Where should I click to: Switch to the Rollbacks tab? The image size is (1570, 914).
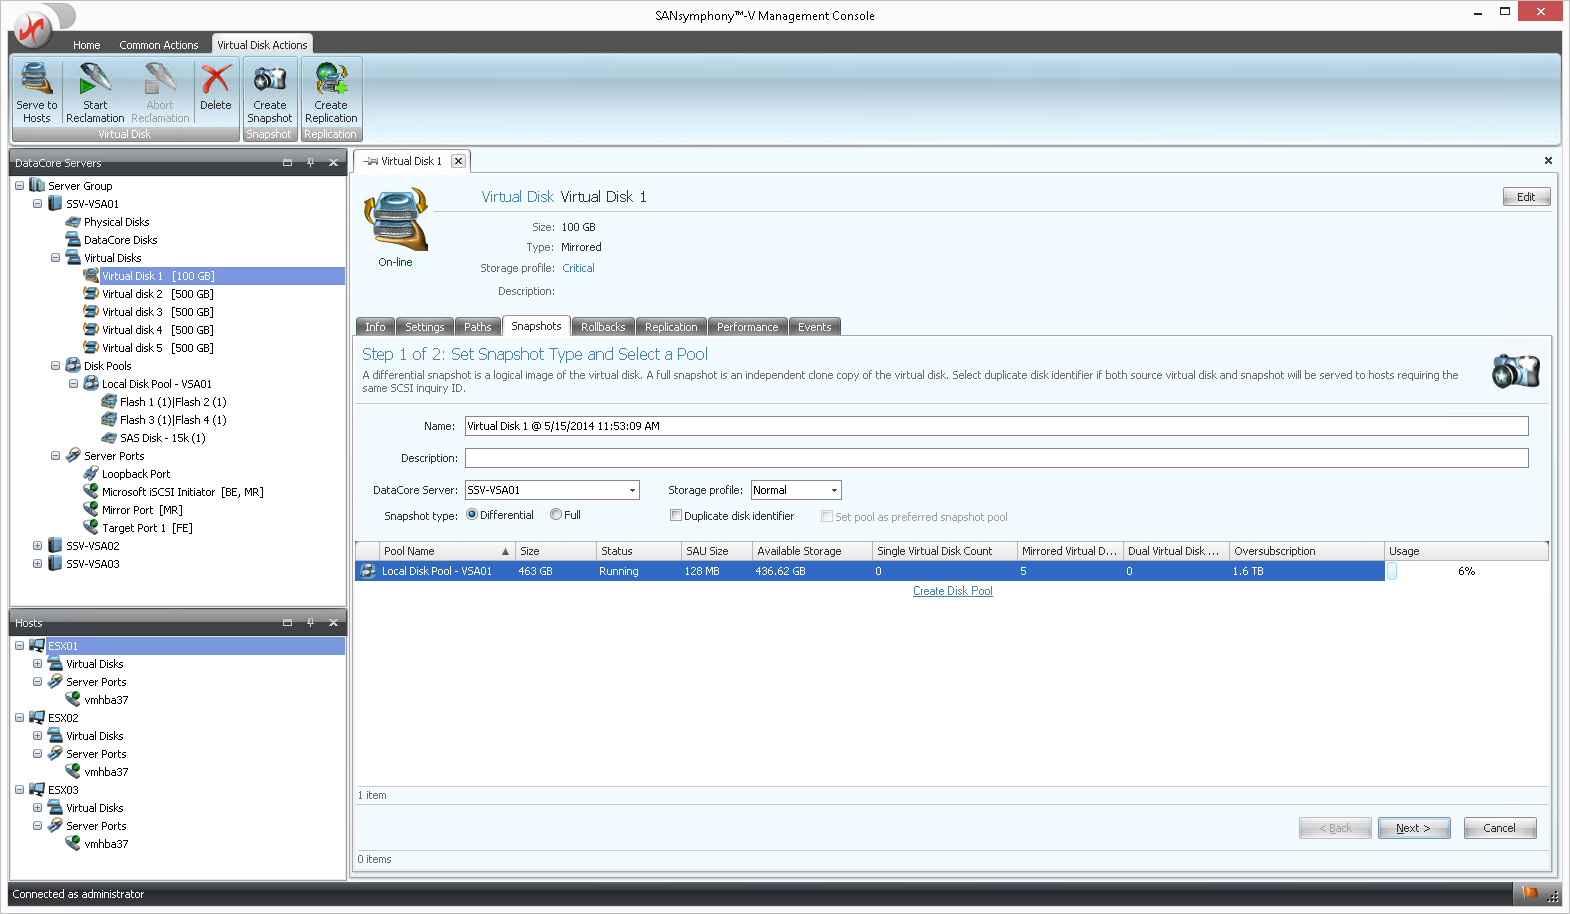click(x=602, y=327)
